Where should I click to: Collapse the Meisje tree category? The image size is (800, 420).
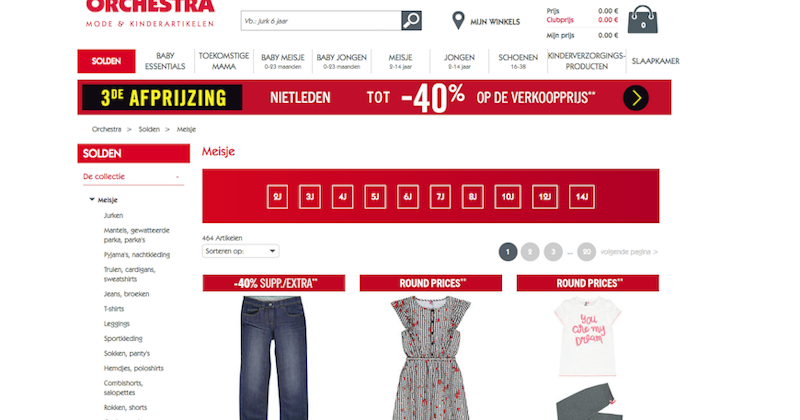(92, 200)
